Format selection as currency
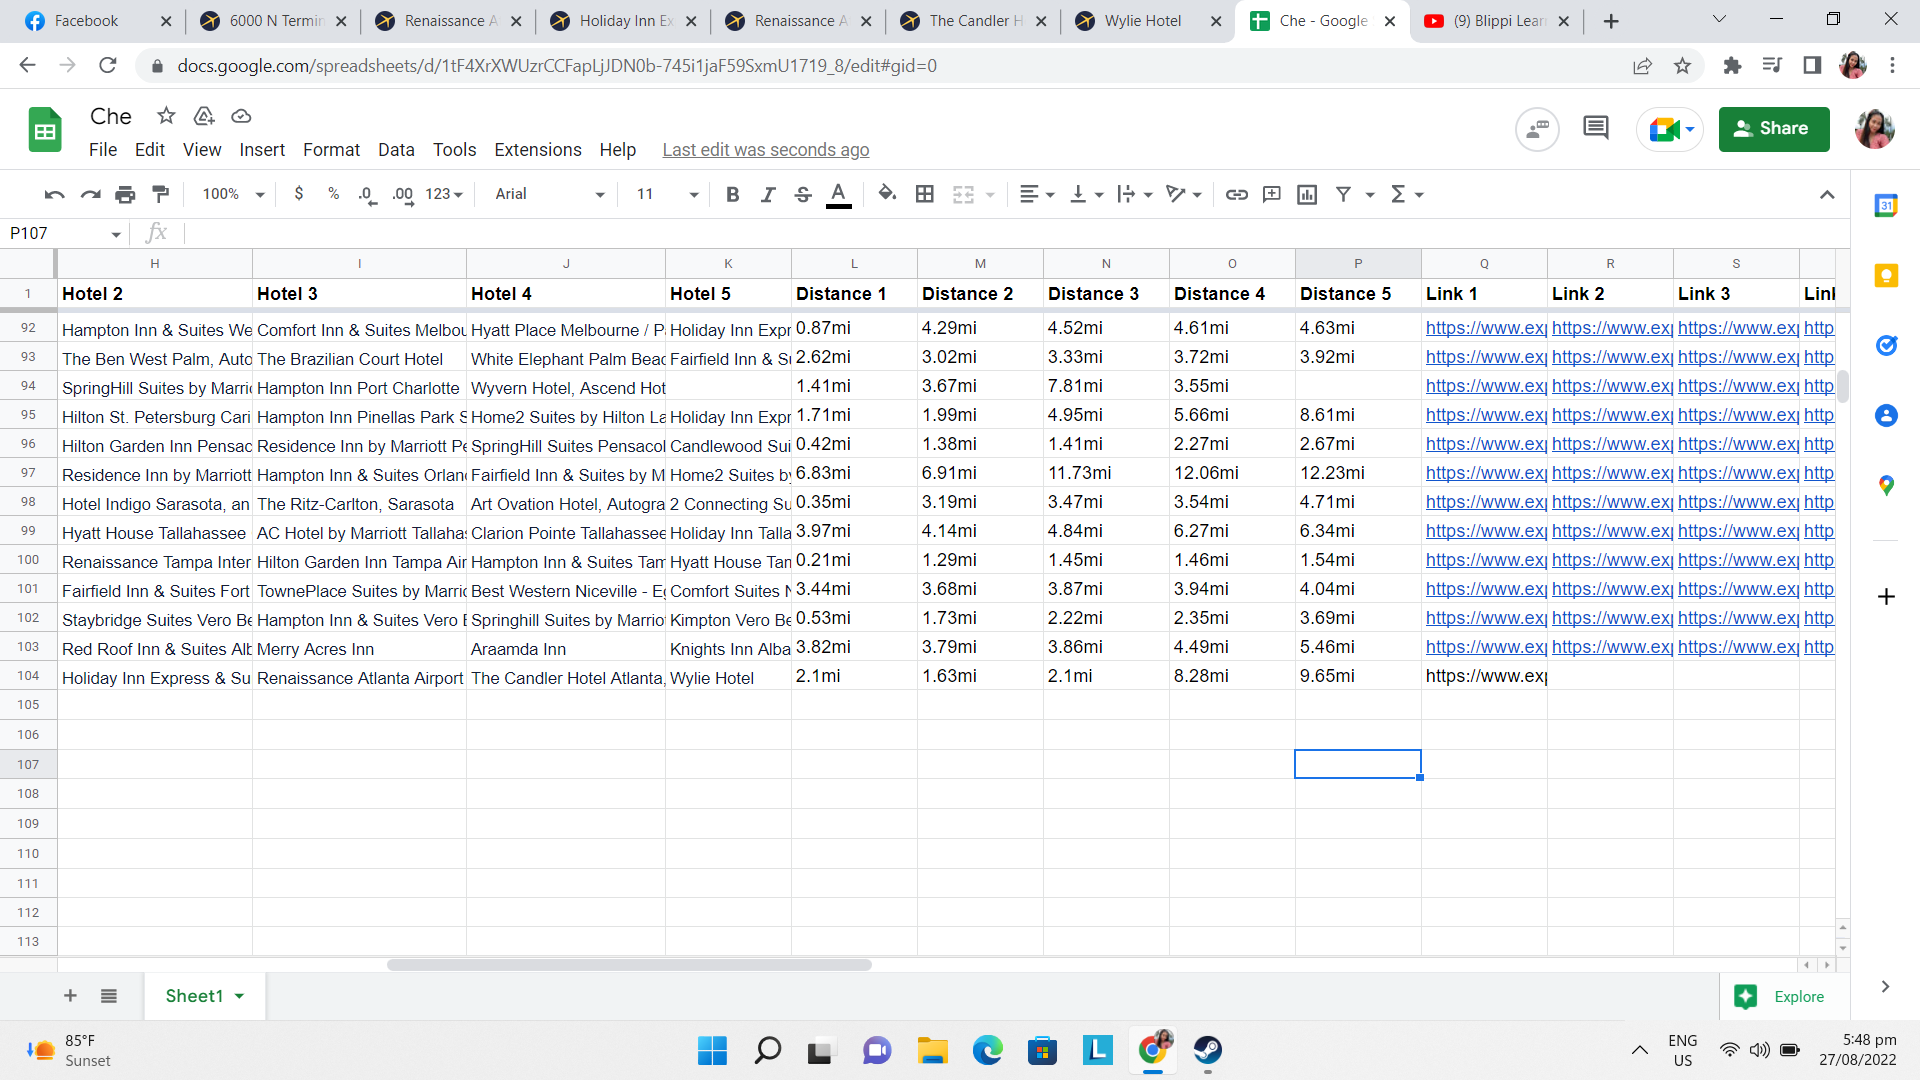1920x1080 pixels. [x=298, y=194]
